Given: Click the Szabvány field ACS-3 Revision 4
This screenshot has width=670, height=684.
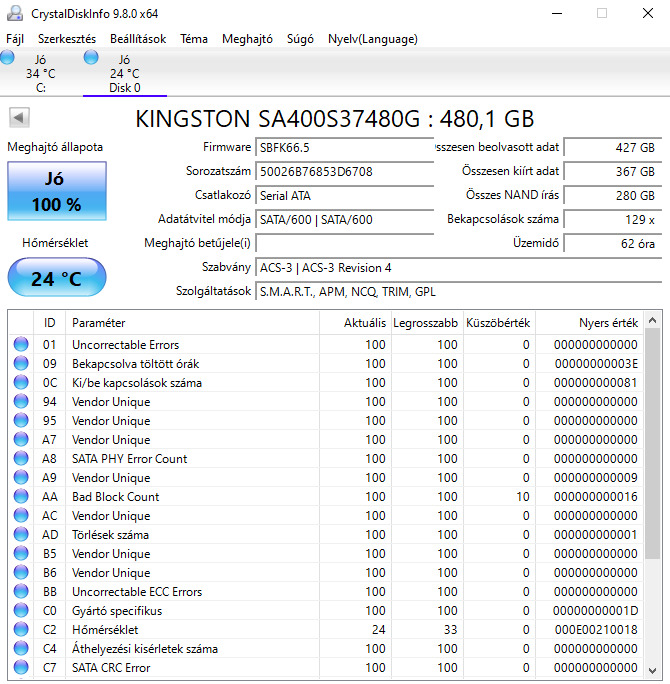Looking at the screenshot, I should [x=458, y=267].
